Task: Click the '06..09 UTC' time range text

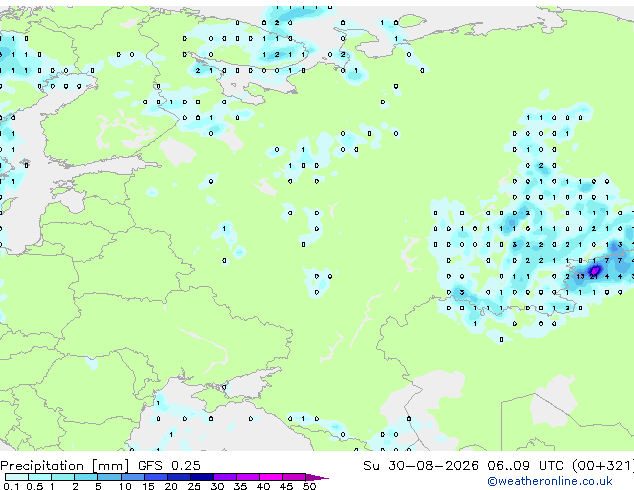Action: 525,466
